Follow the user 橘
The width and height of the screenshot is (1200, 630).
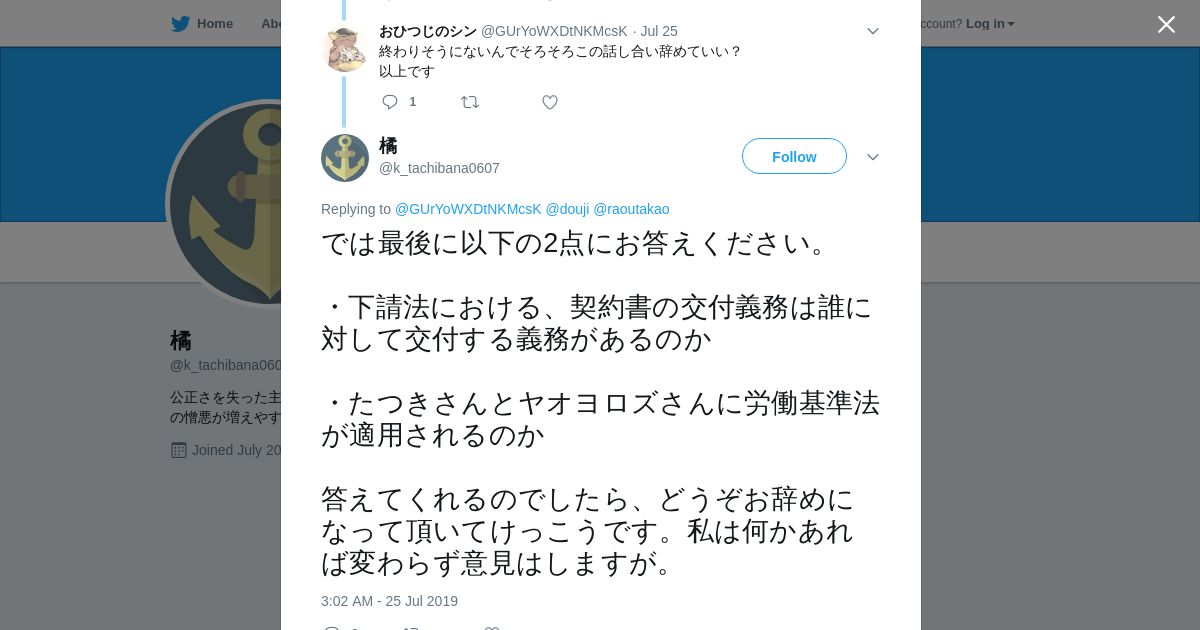click(x=794, y=157)
